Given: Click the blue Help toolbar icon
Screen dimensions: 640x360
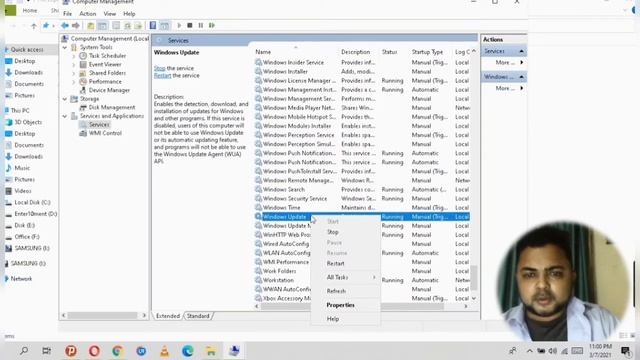Looking at the screenshot, I should tap(153, 25).
